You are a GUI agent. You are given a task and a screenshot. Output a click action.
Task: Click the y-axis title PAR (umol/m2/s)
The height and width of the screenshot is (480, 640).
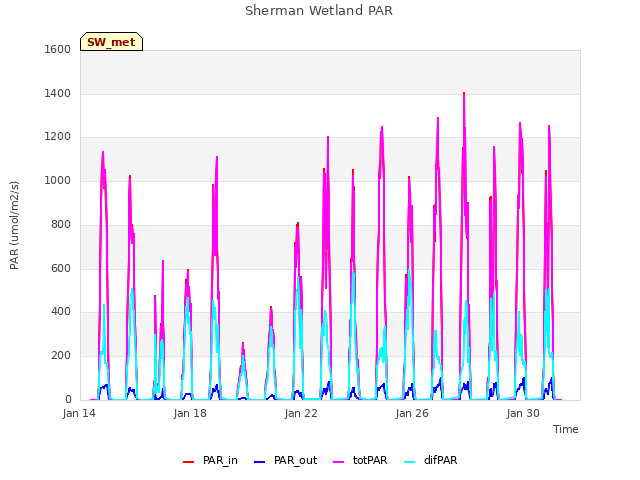[14, 225]
